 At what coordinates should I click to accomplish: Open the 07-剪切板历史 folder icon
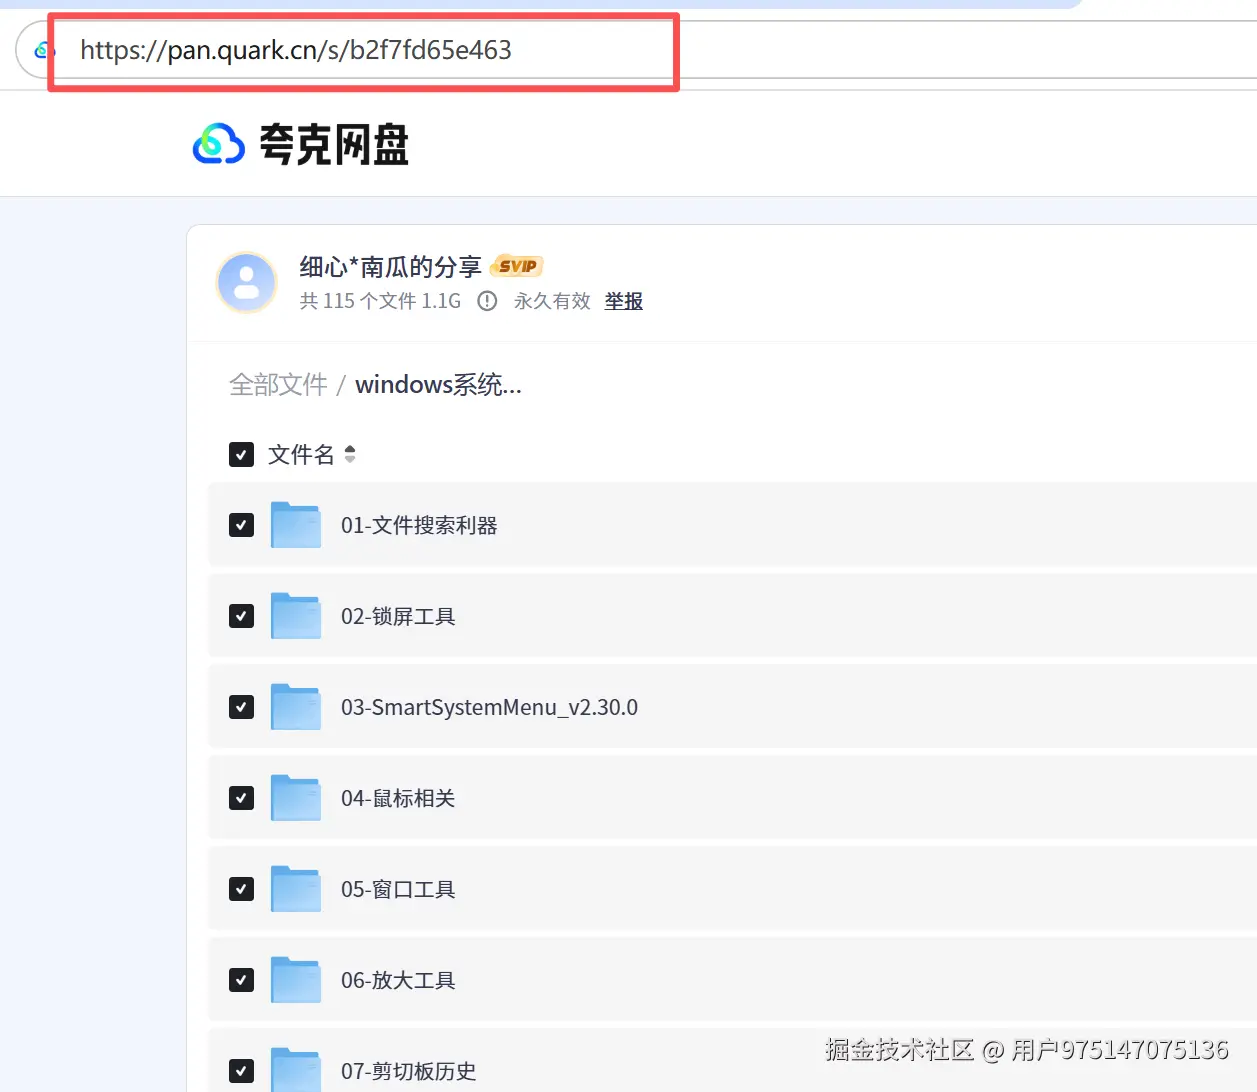296,1070
